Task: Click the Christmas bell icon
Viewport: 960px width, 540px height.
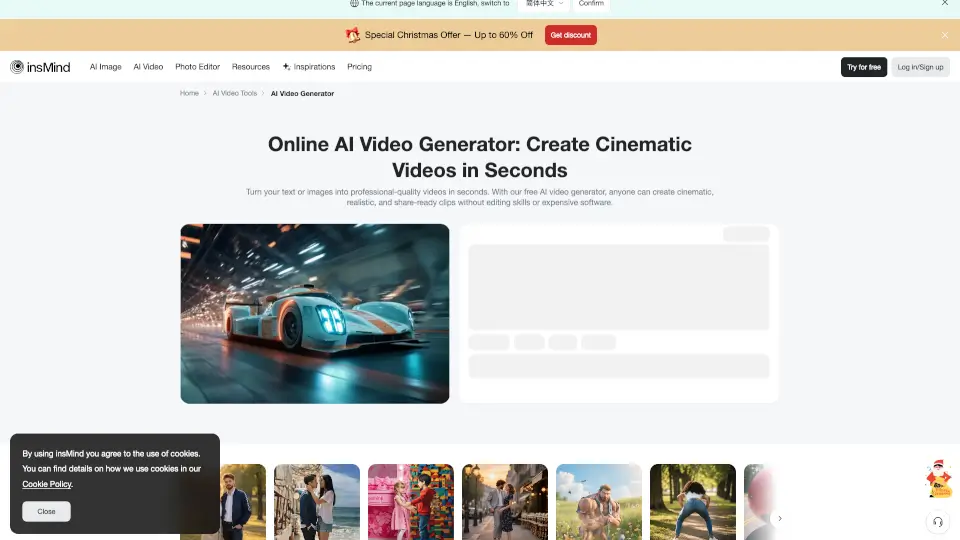Action: (353, 35)
